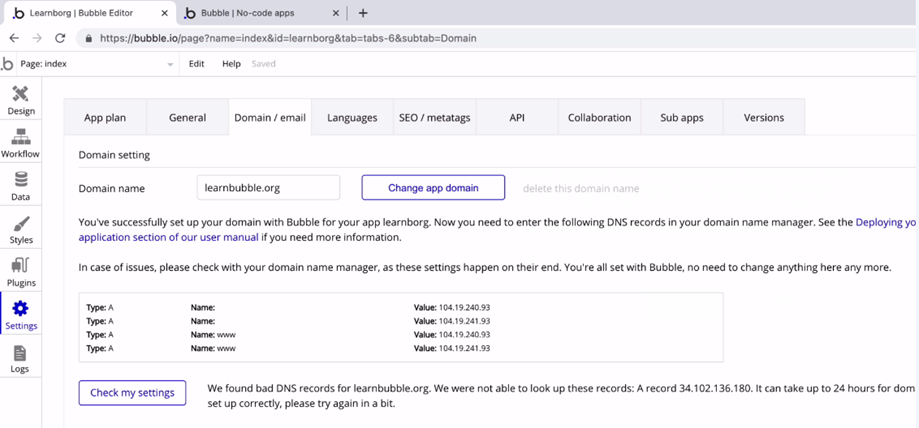Screen dimensions: 919x428
Task: Close the Learnborg Bubble Editor tab
Action: 166,12
